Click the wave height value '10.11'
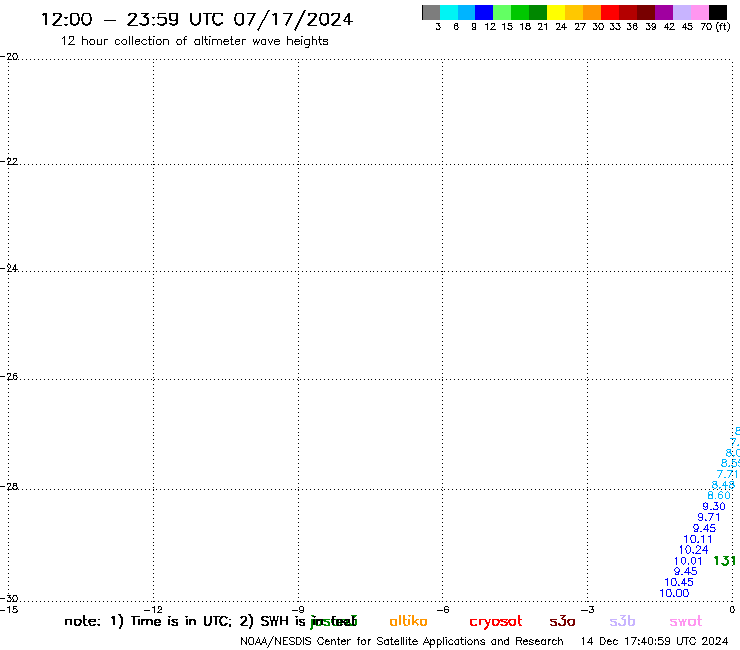Screen dimensions: 740x650 point(698,539)
